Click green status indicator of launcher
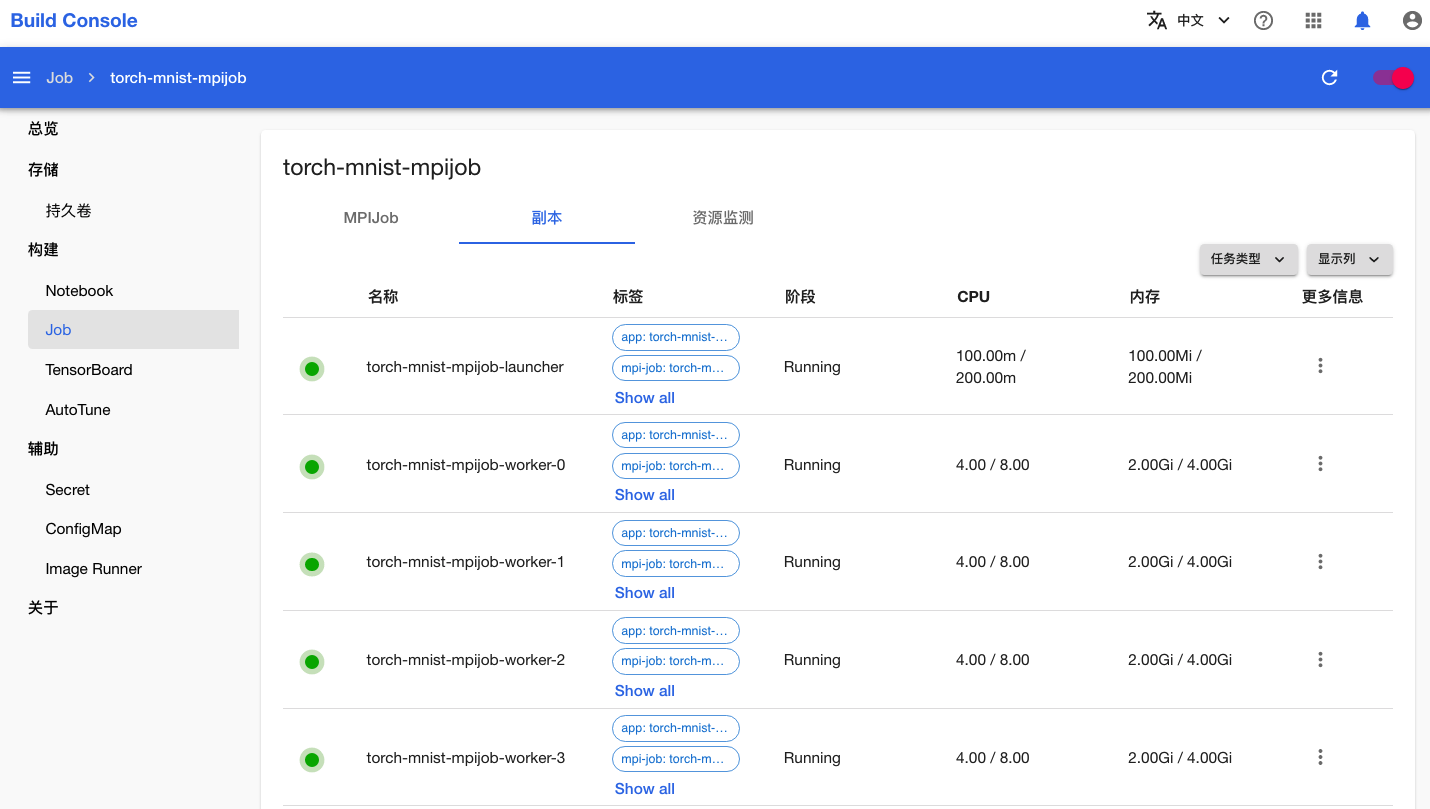This screenshot has width=1430, height=809. coord(312,369)
